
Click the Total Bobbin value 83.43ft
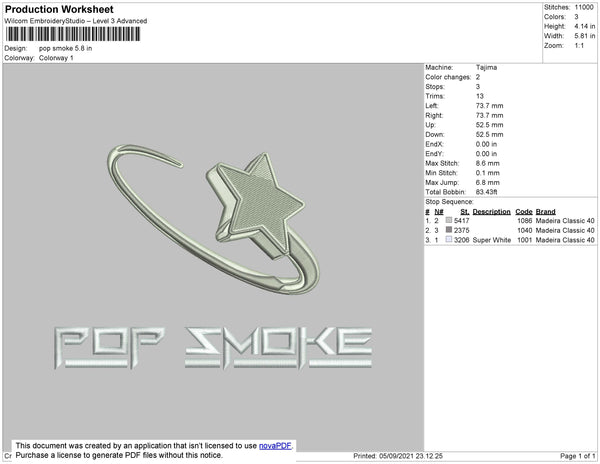coord(486,192)
